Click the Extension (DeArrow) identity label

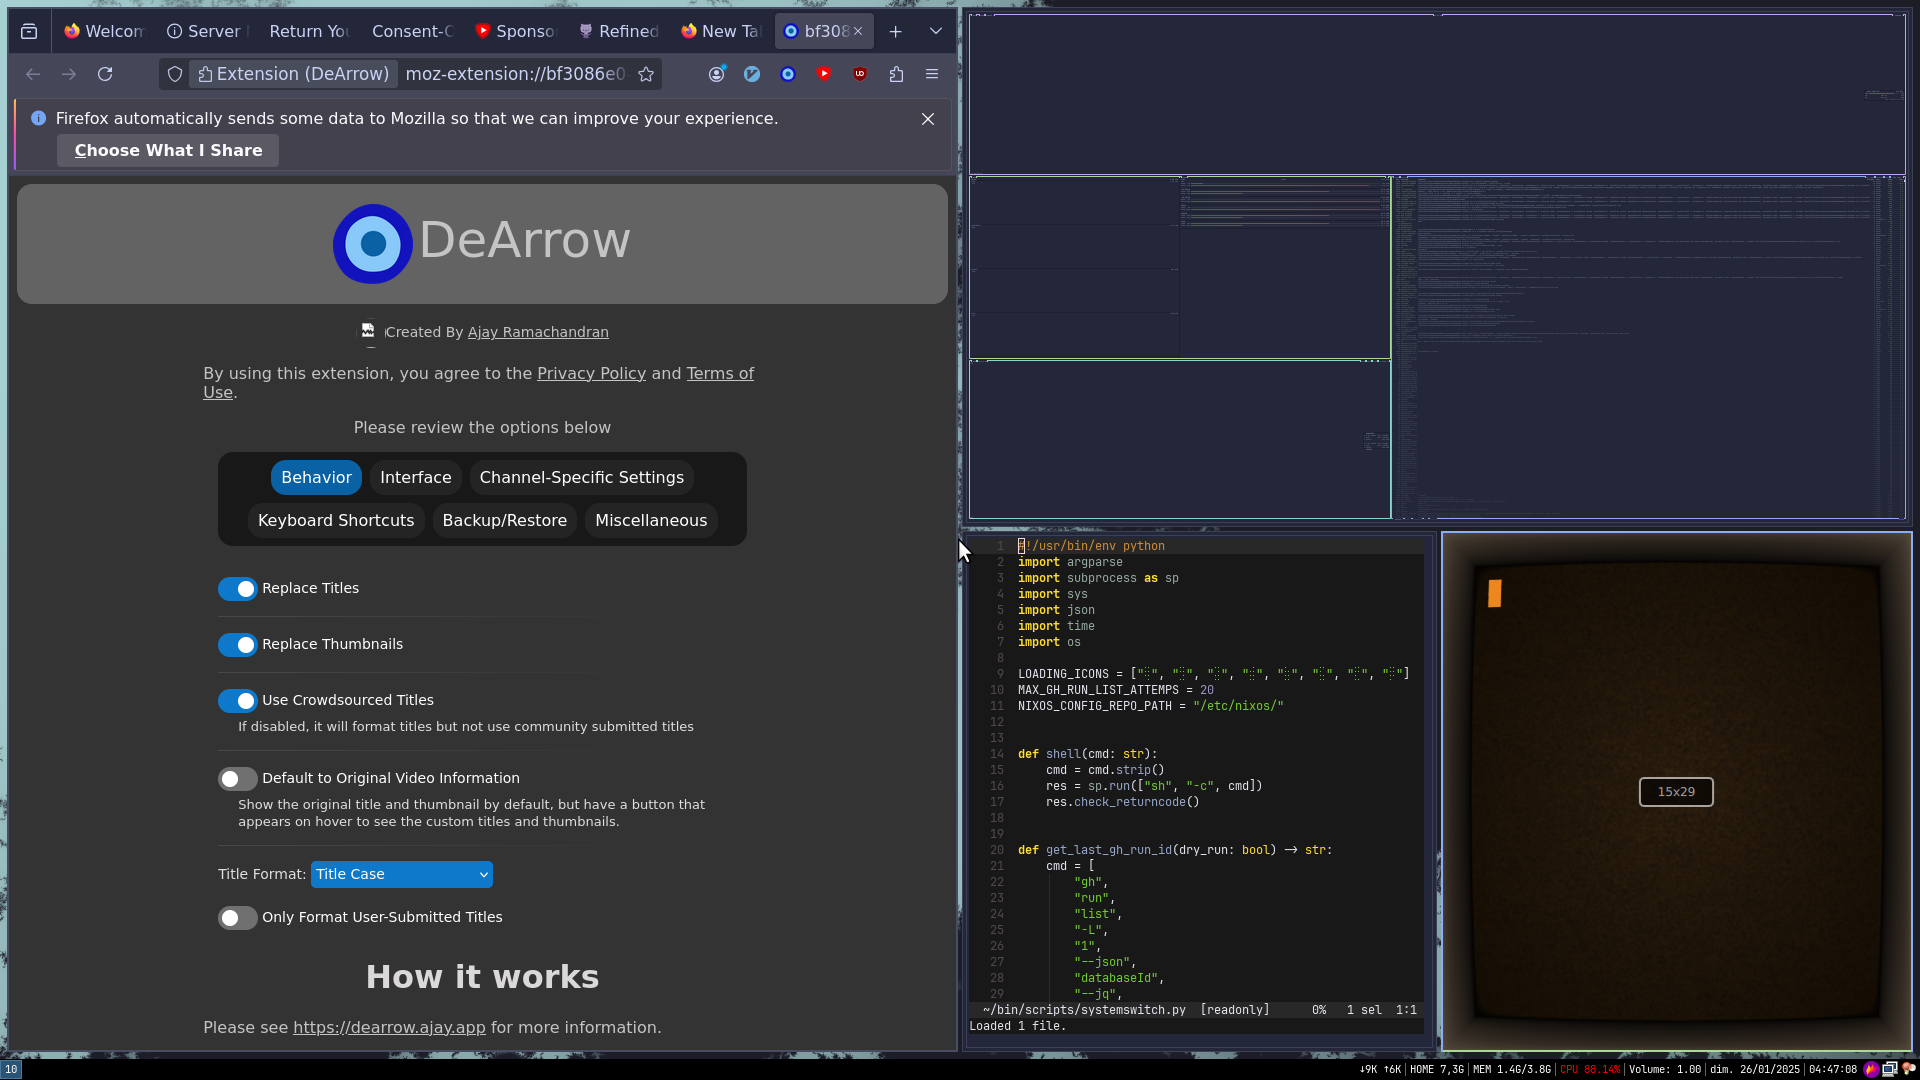293,74
